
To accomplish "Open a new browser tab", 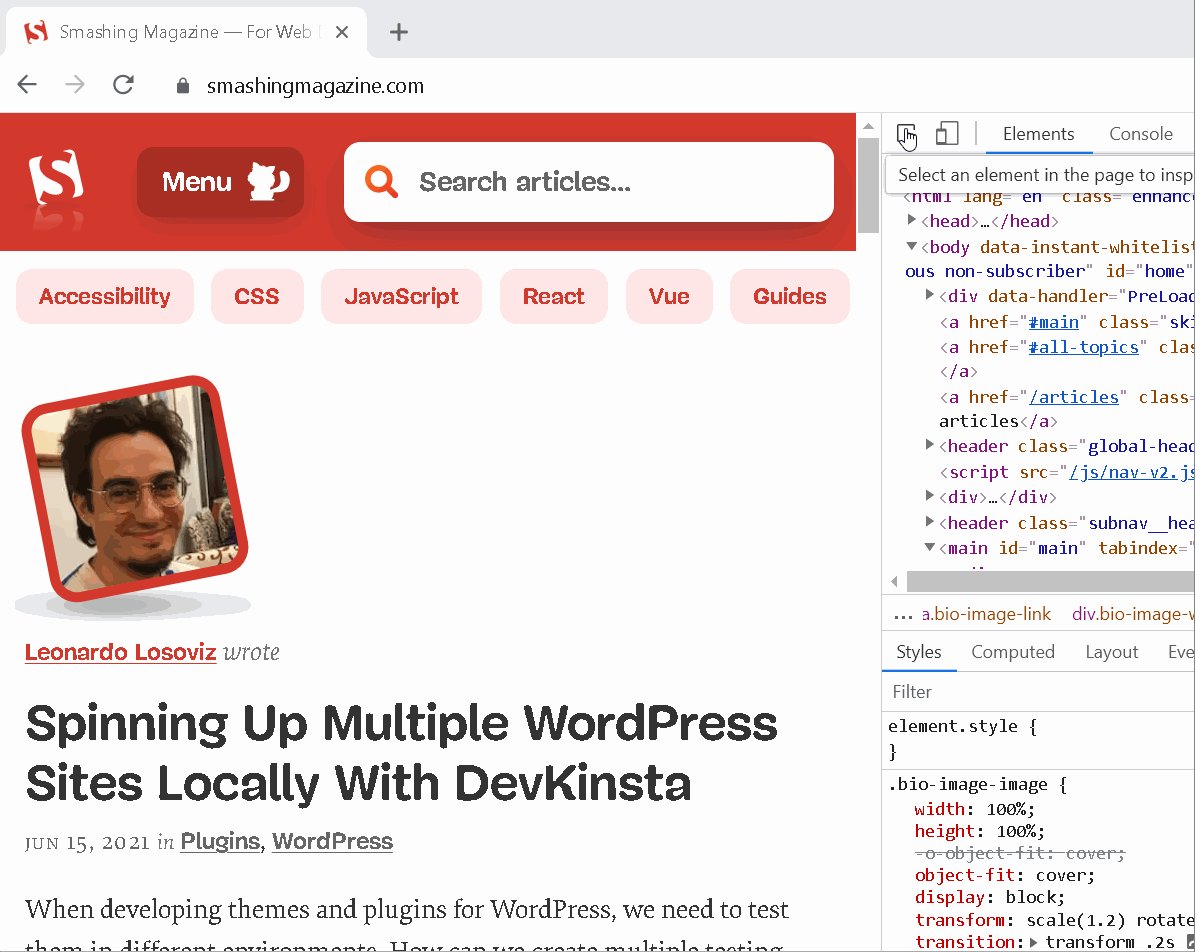I will click(399, 32).
